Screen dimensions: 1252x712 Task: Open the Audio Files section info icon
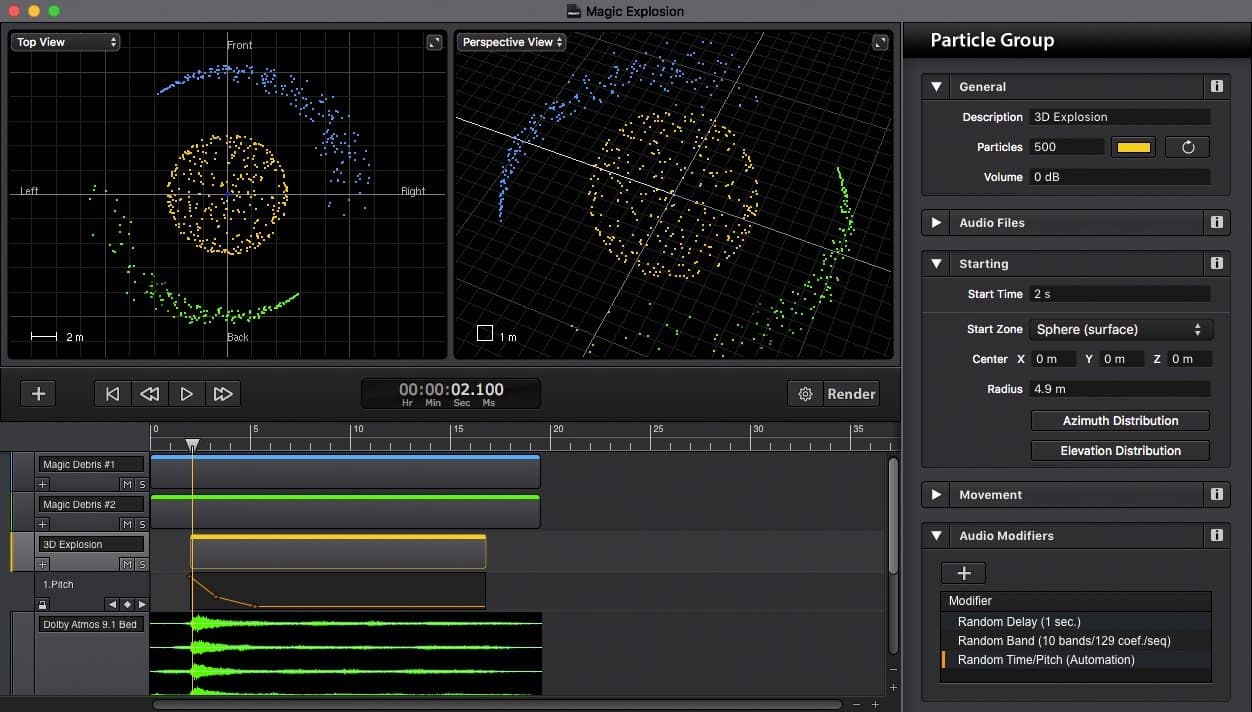pos(1217,223)
